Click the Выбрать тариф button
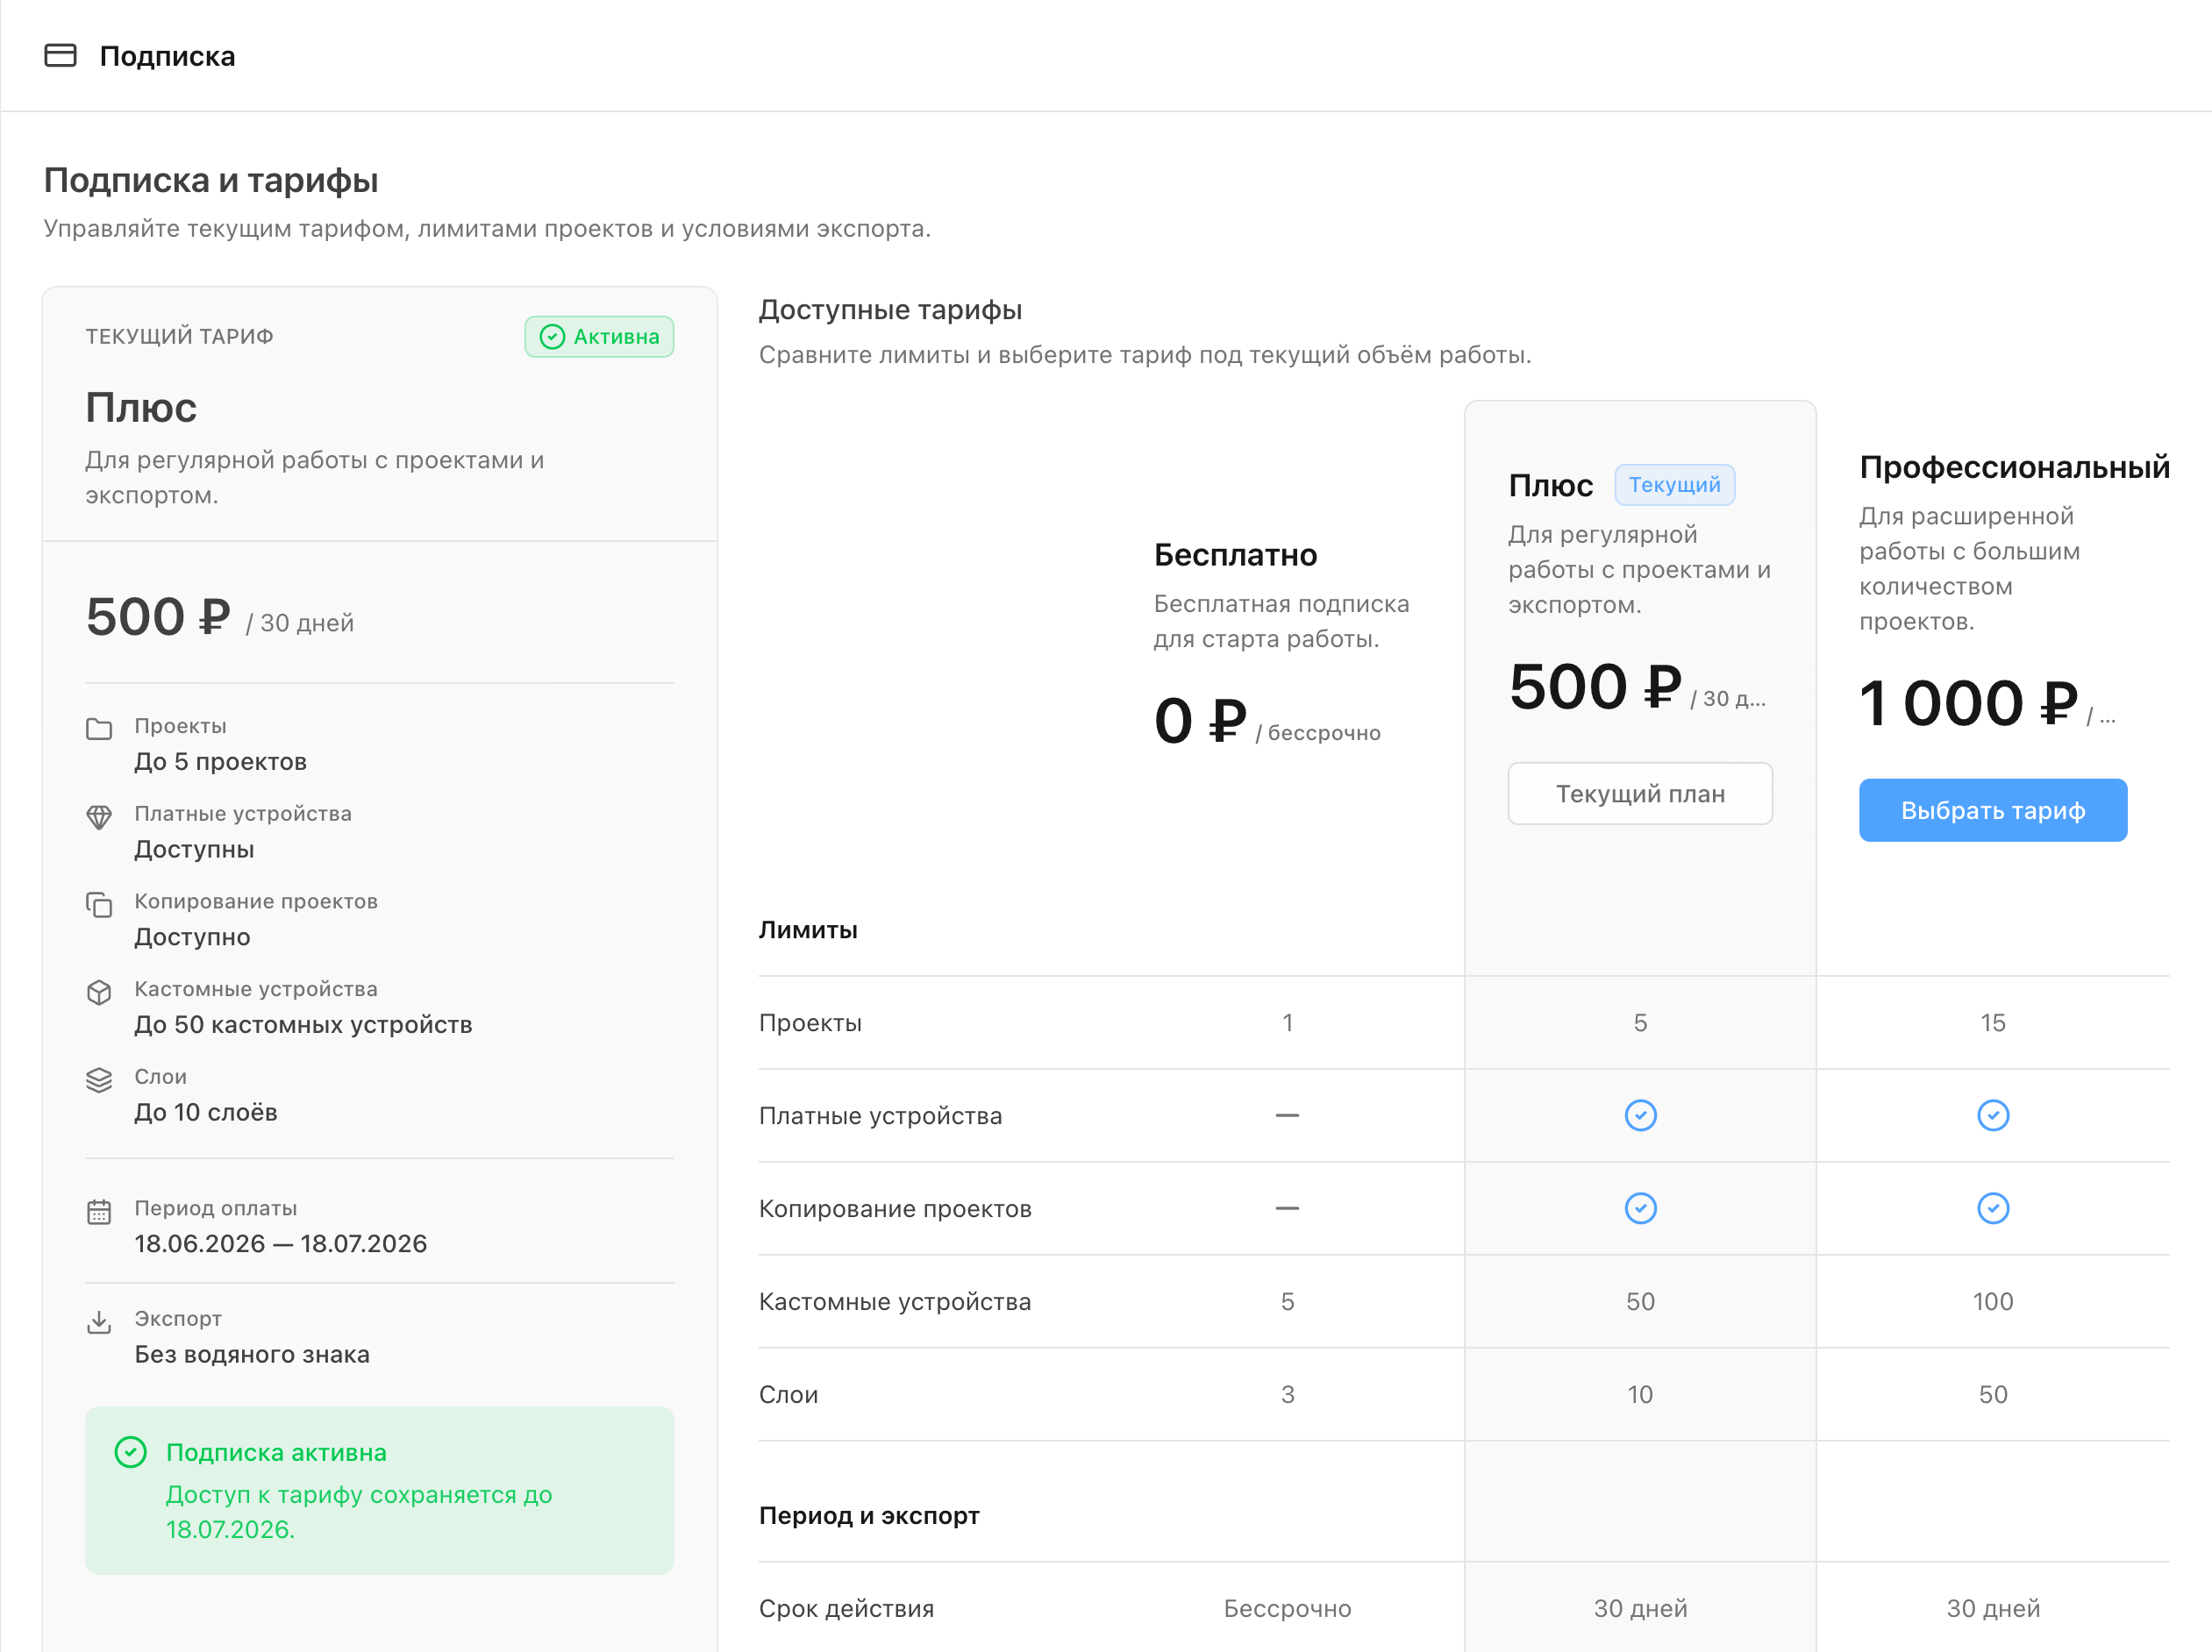This screenshot has height=1652, width=2212. [x=1992, y=810]
